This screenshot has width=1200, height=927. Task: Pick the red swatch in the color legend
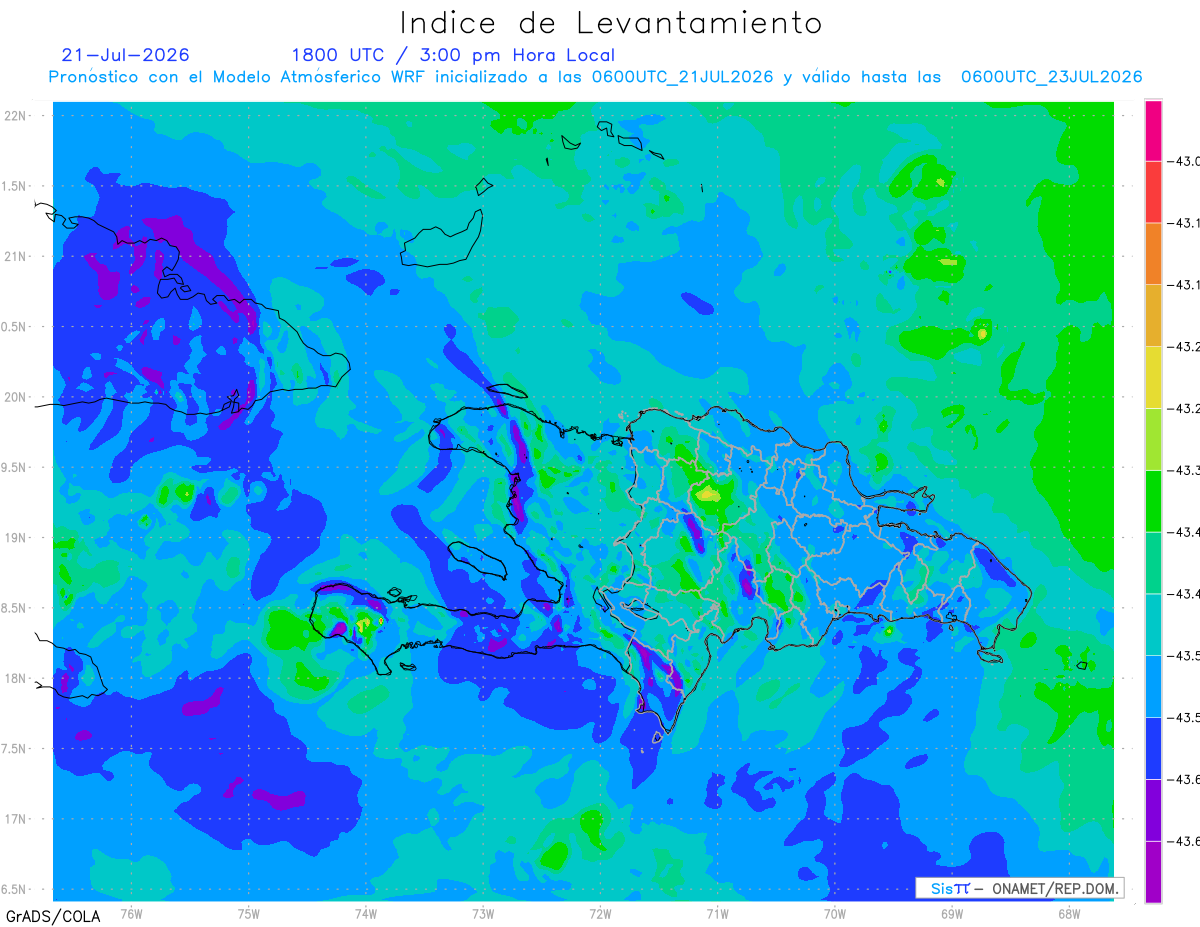click(1153, 192)
